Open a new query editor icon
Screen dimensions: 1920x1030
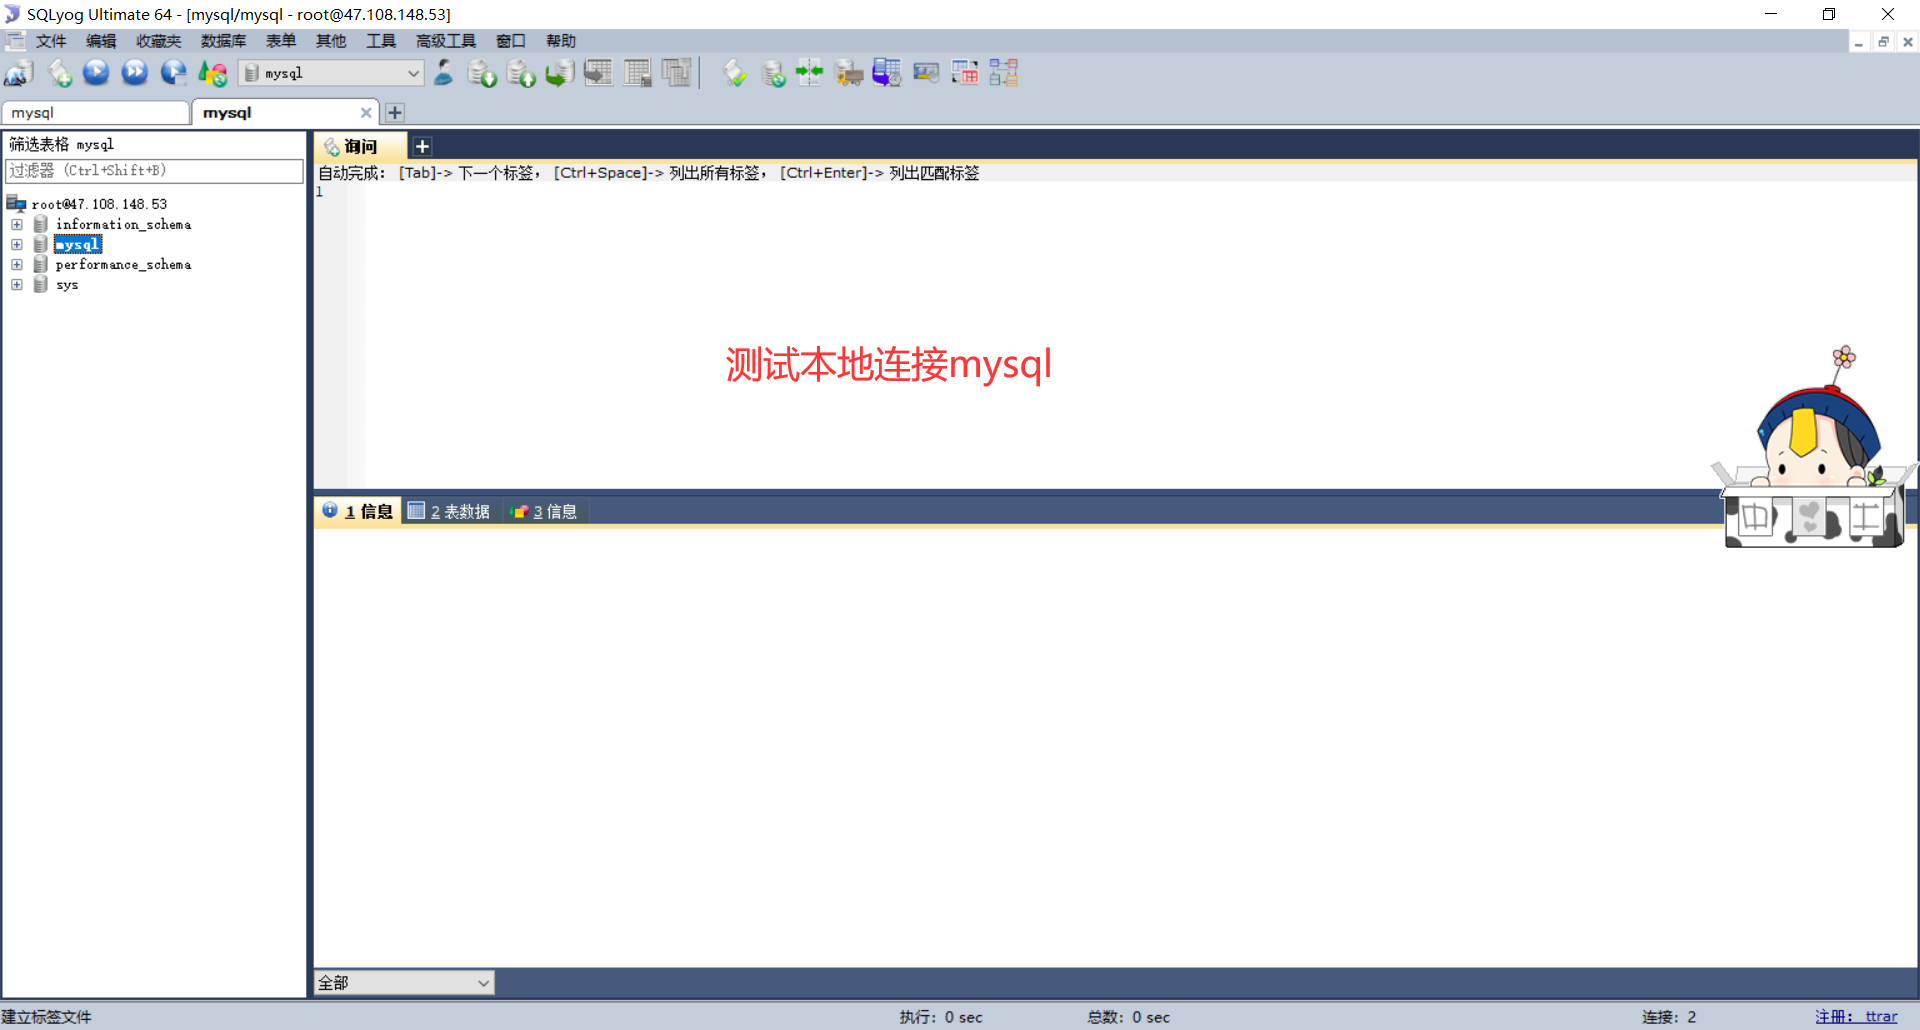pyautogui.click(x=59, y=73)
